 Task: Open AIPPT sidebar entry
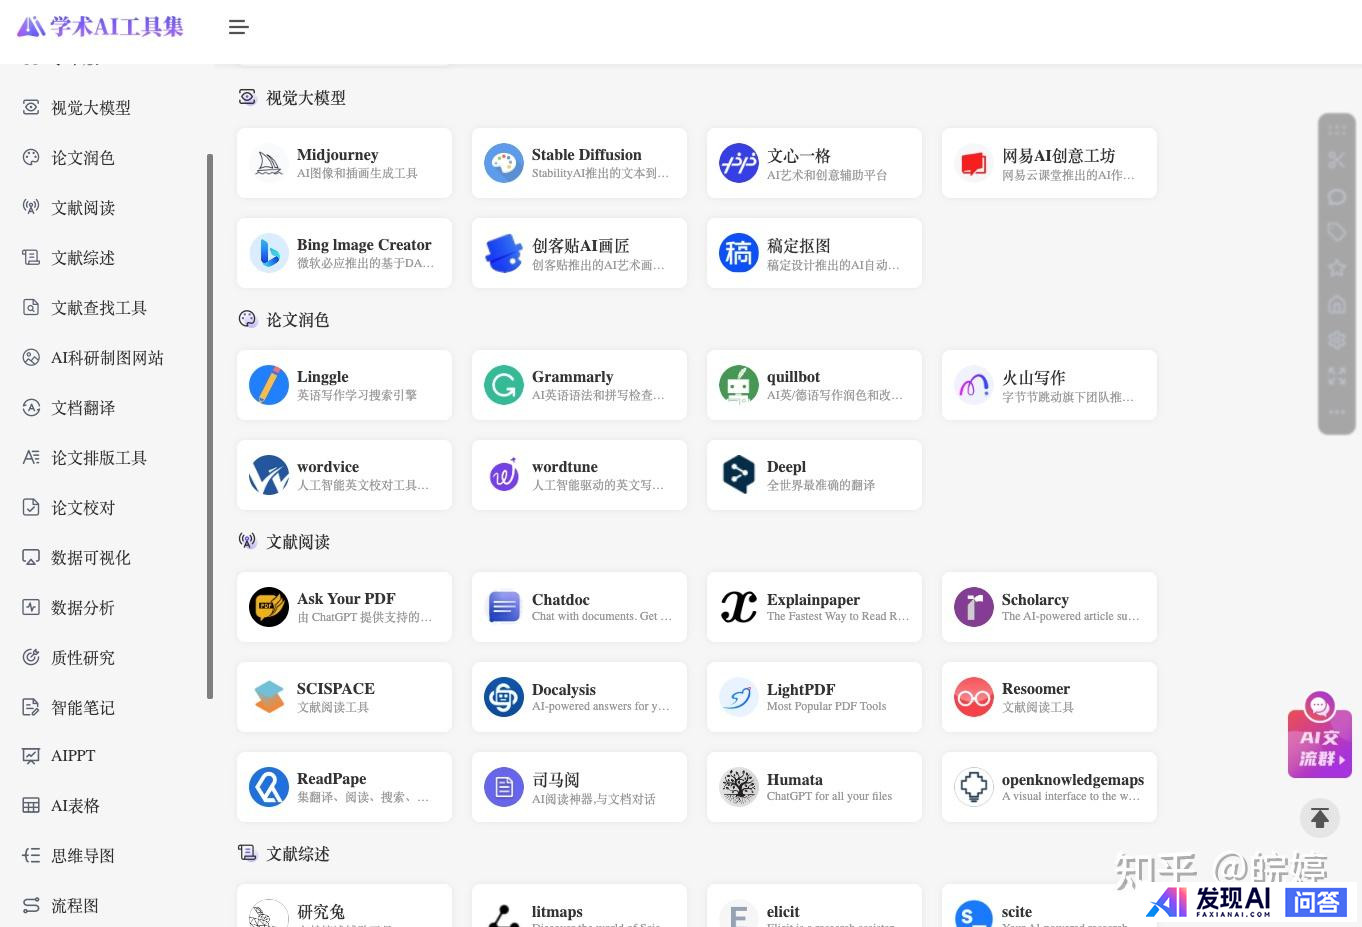click(x=73, y=756)
